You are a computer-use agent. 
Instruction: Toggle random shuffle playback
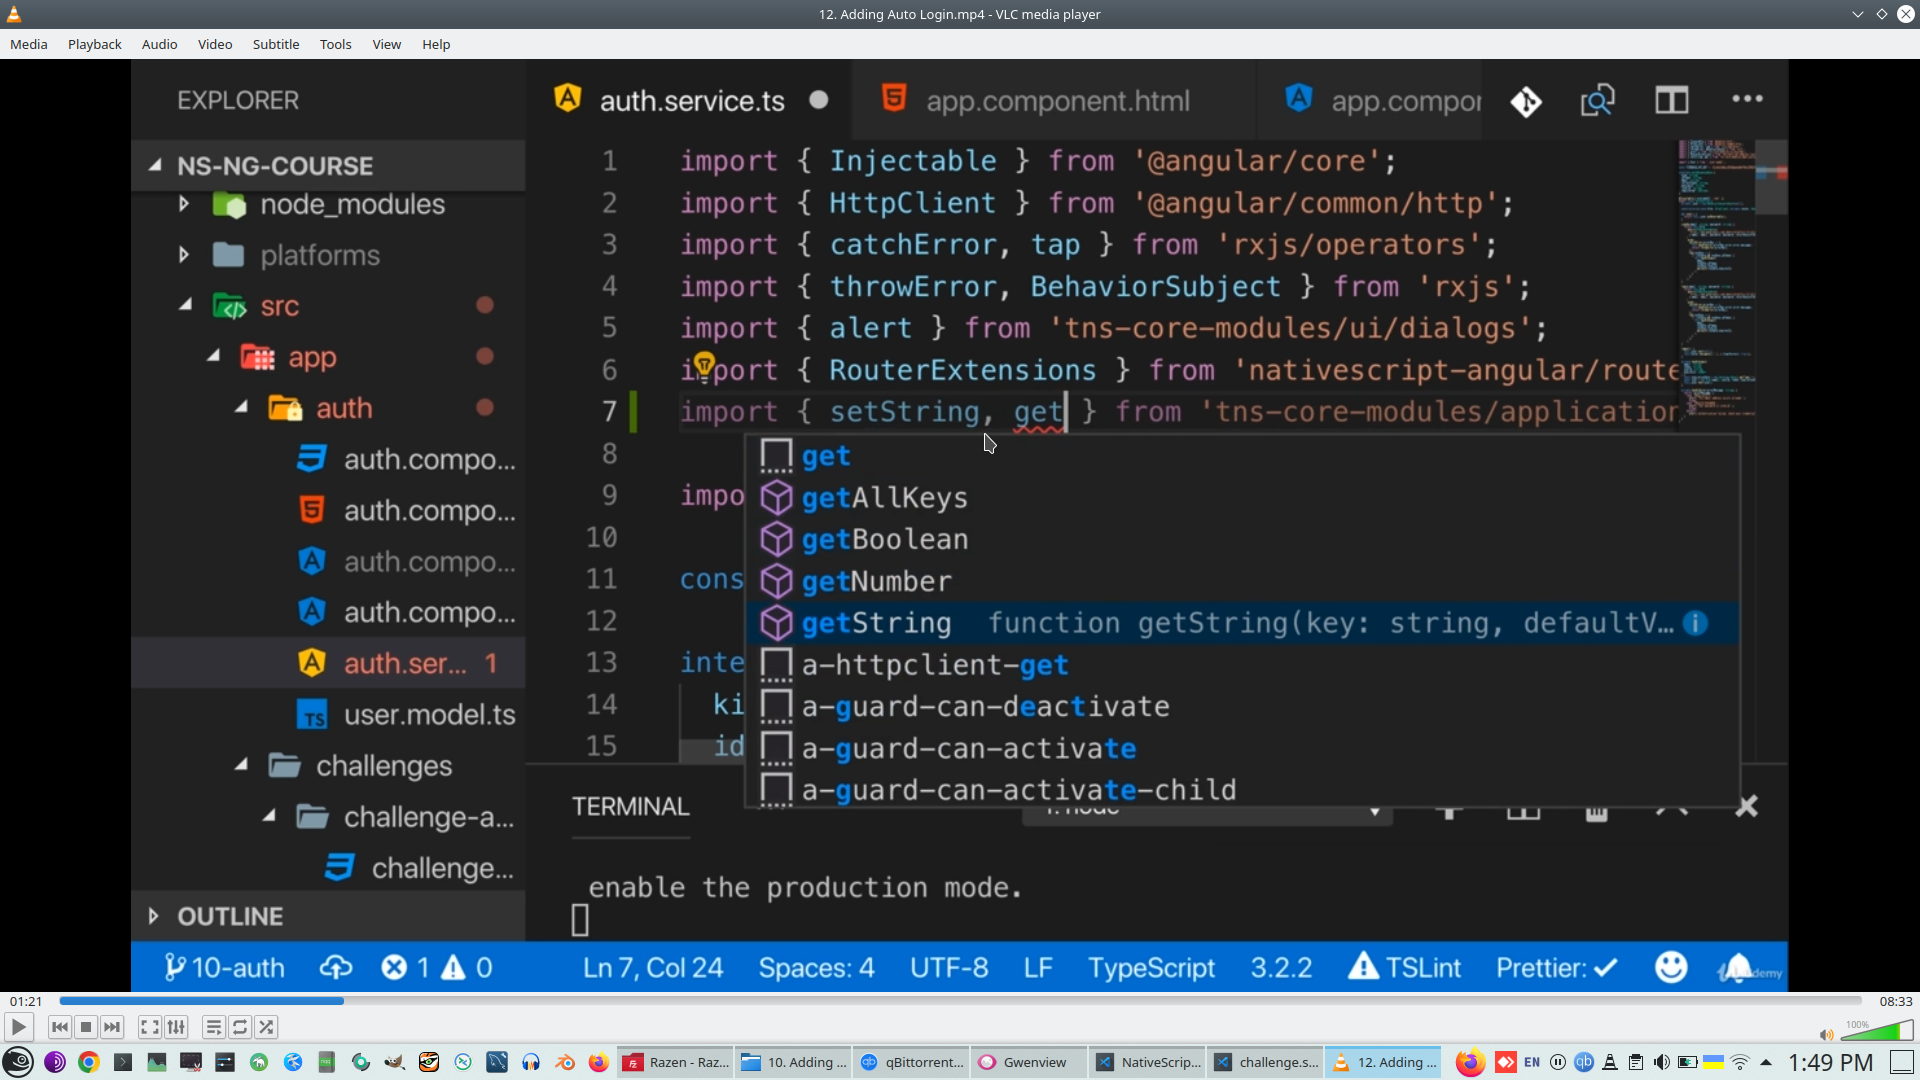(x=266, y=1027)
